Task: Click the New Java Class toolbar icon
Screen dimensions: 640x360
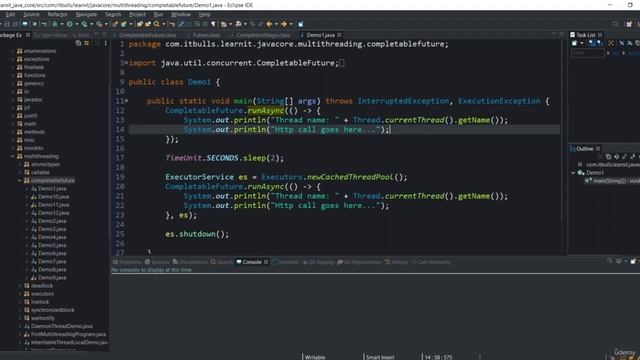Action: (x=123, y=24)
